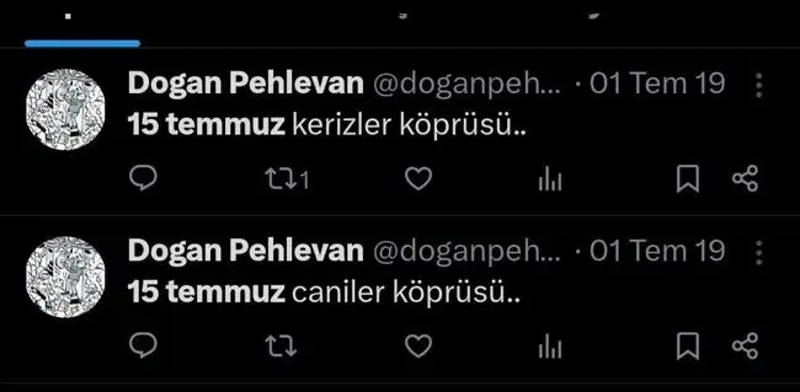This screenshot has height=392, width=800.
Task: Open the first tweet's 01 Tem 19 timestamp
Action: point(657,83)
